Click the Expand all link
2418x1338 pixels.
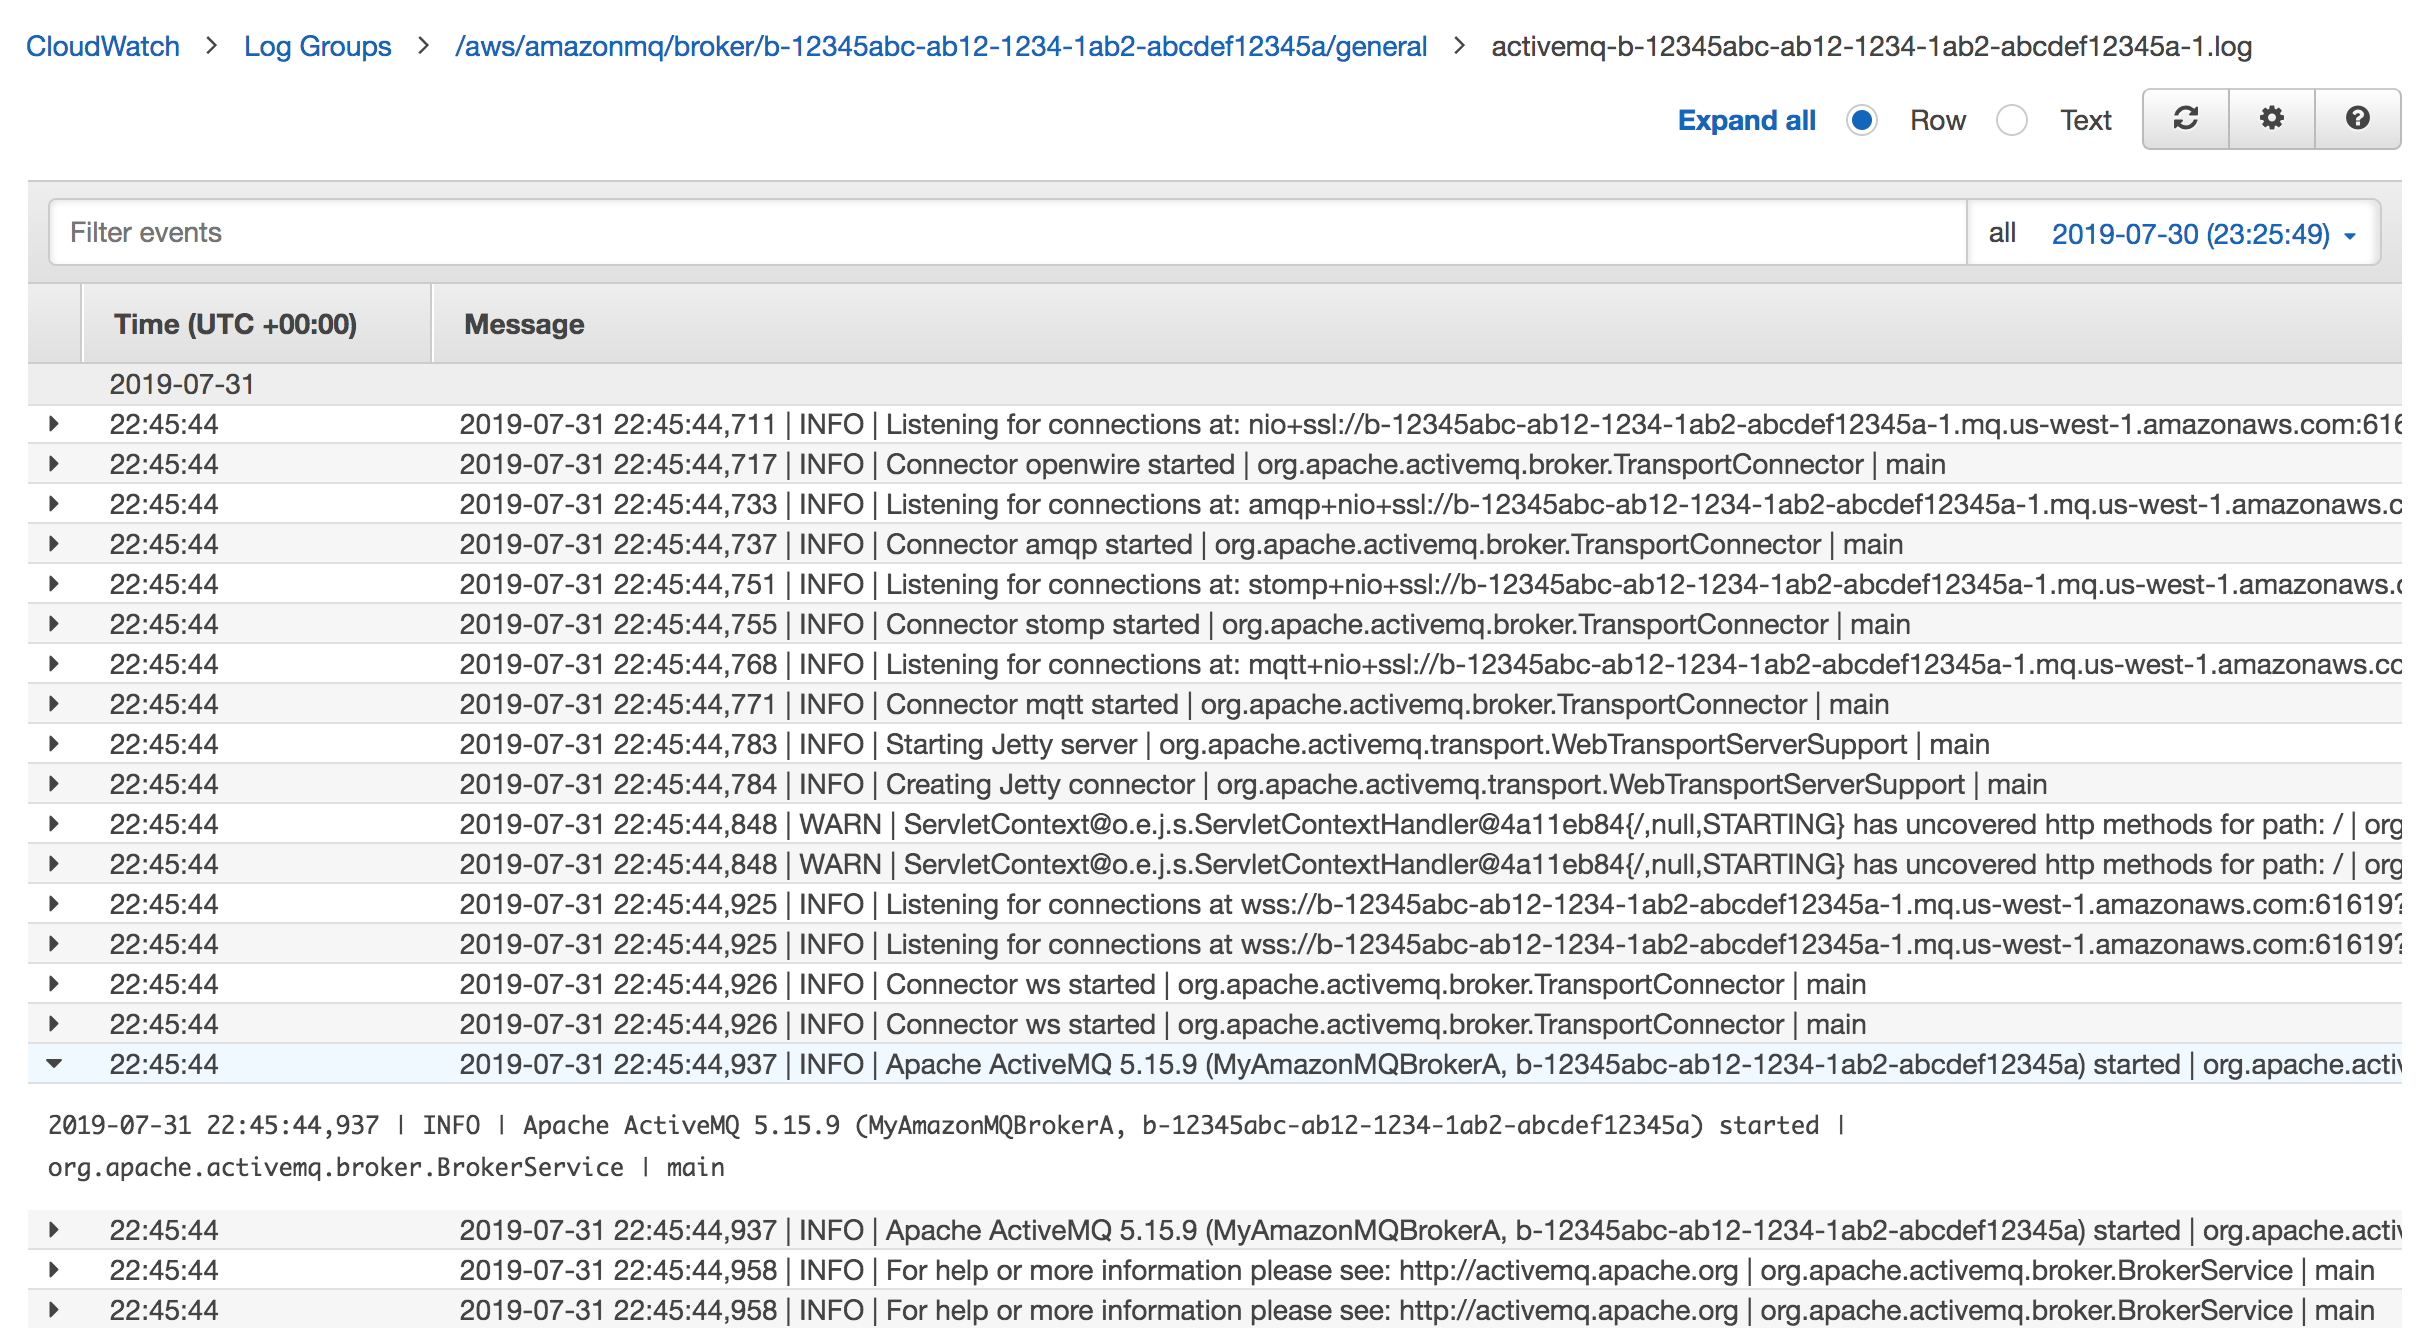click(x=1747, y=119)
